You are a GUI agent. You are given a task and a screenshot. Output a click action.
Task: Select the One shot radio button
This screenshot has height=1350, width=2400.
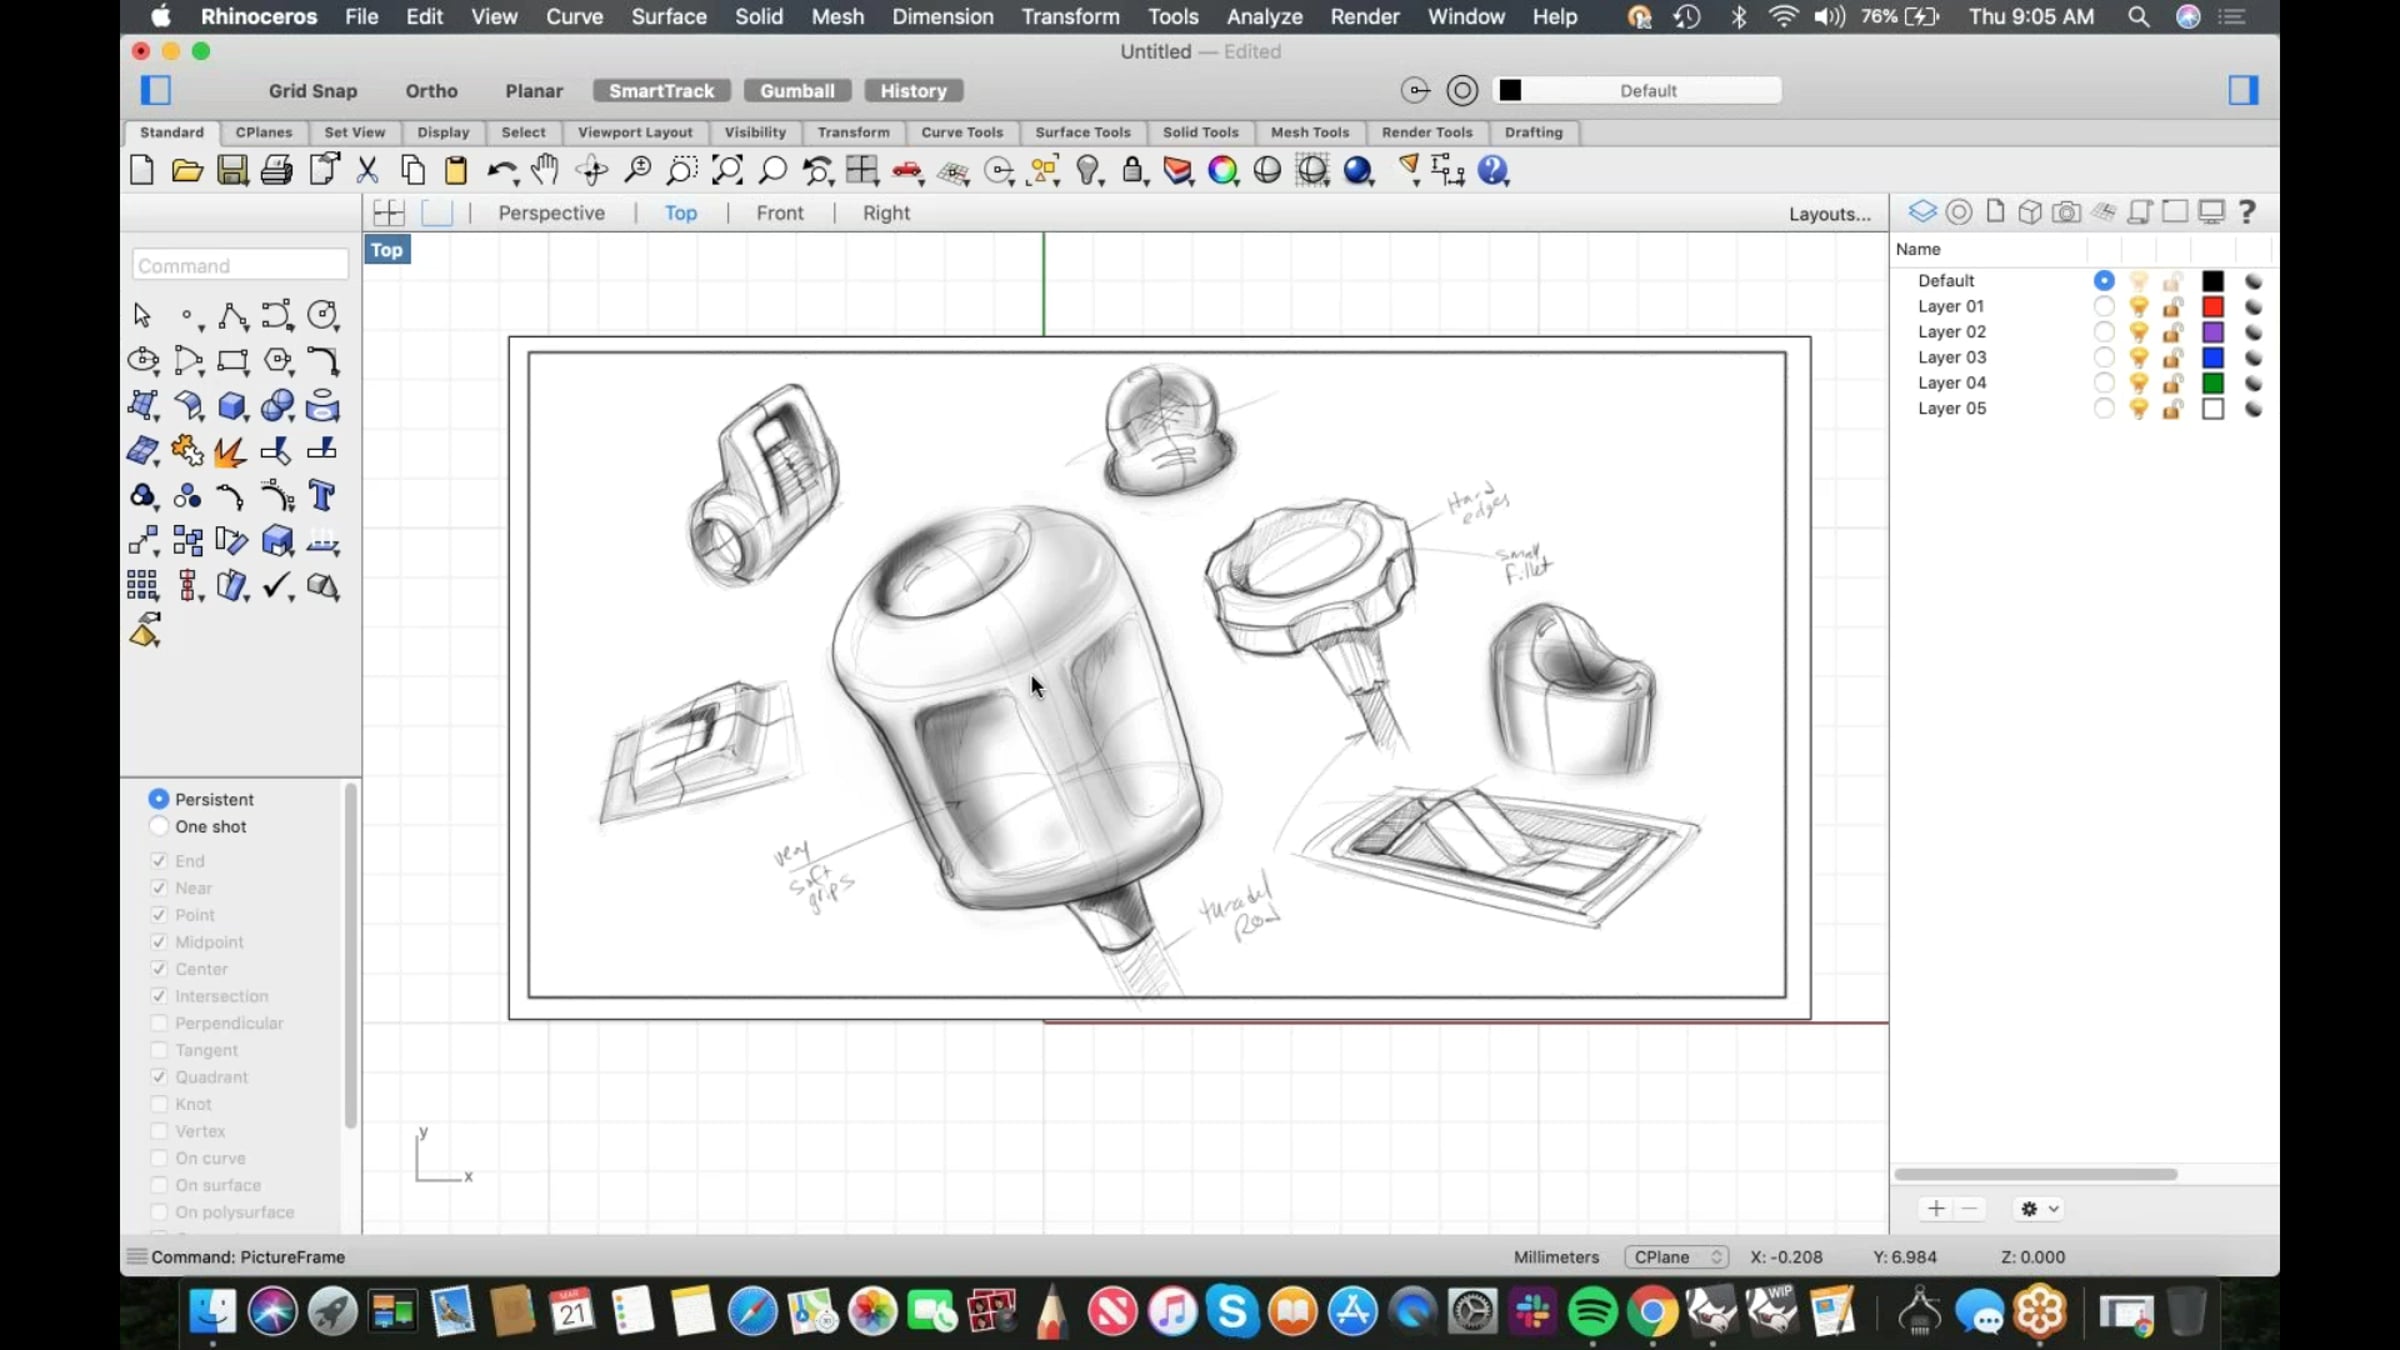[x=158, y=827]
